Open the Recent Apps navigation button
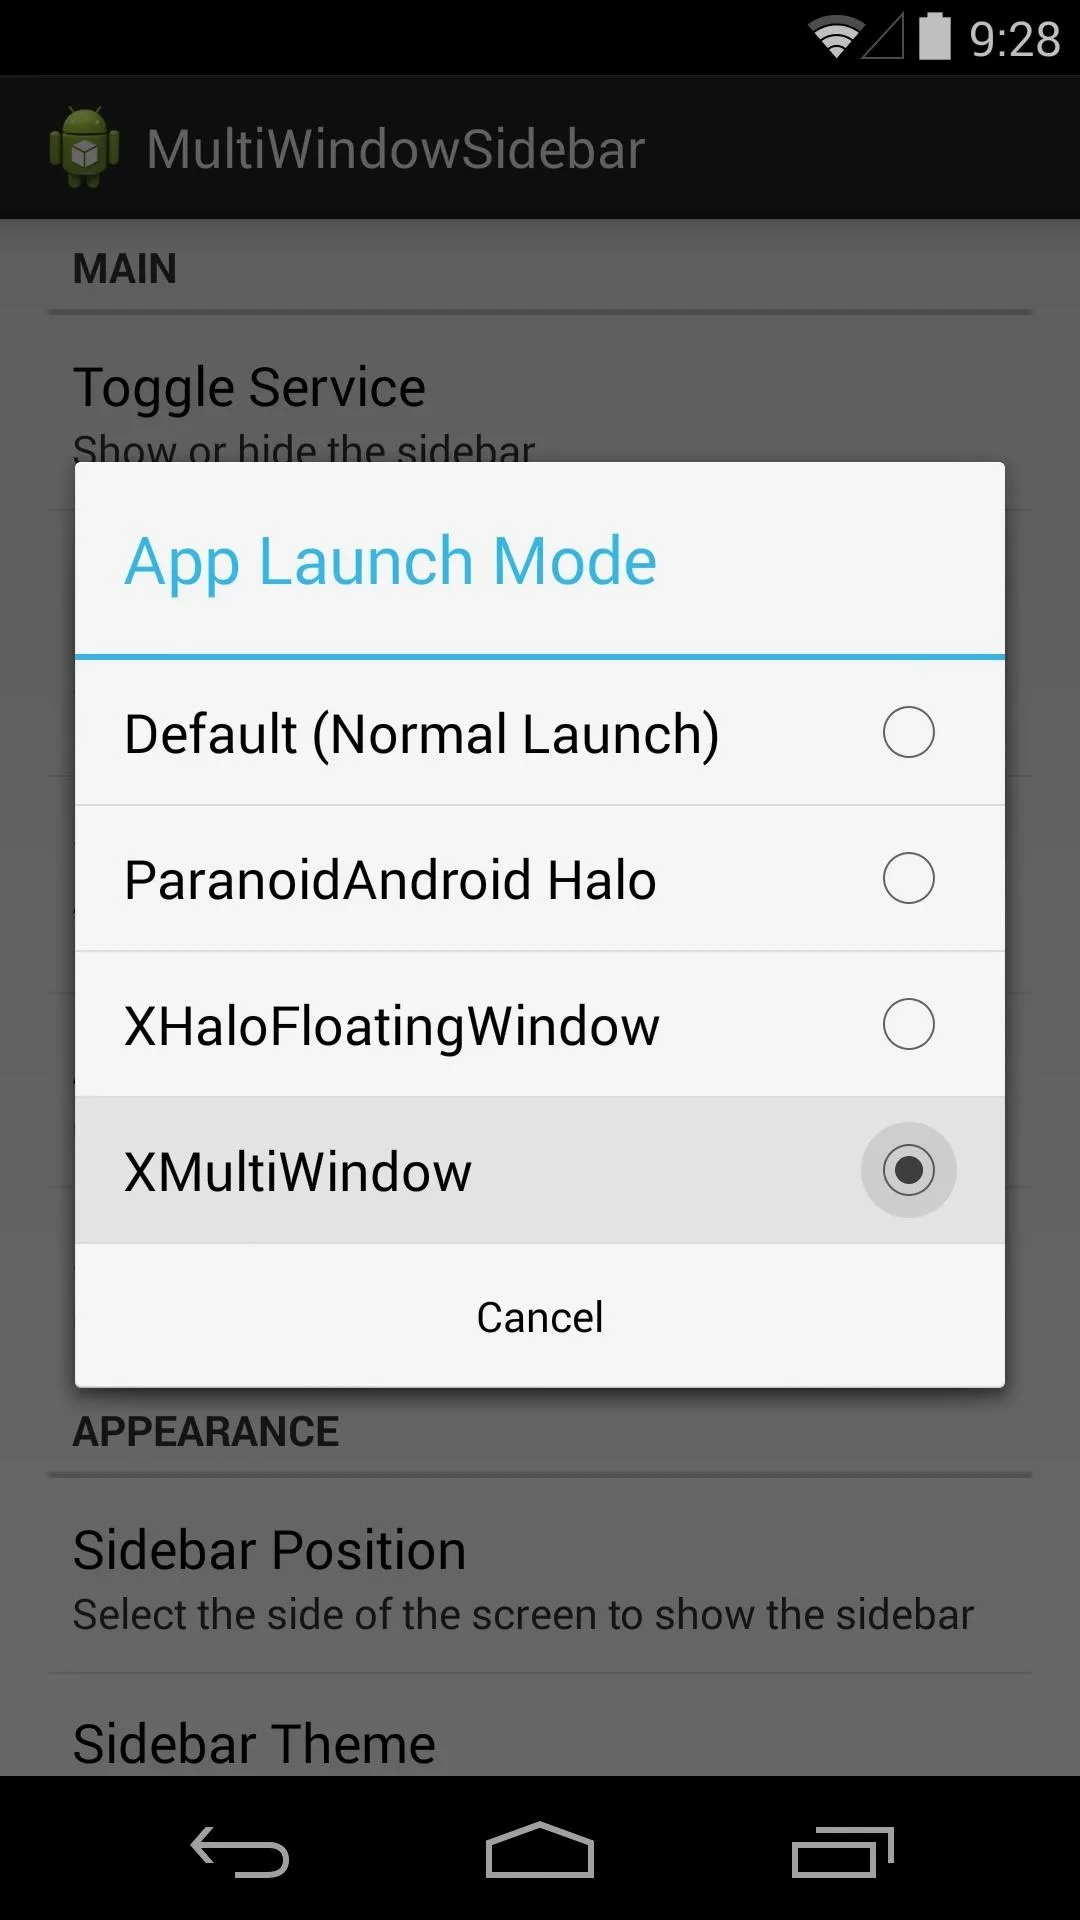1080x1920 pixels. click(842, 1851)
